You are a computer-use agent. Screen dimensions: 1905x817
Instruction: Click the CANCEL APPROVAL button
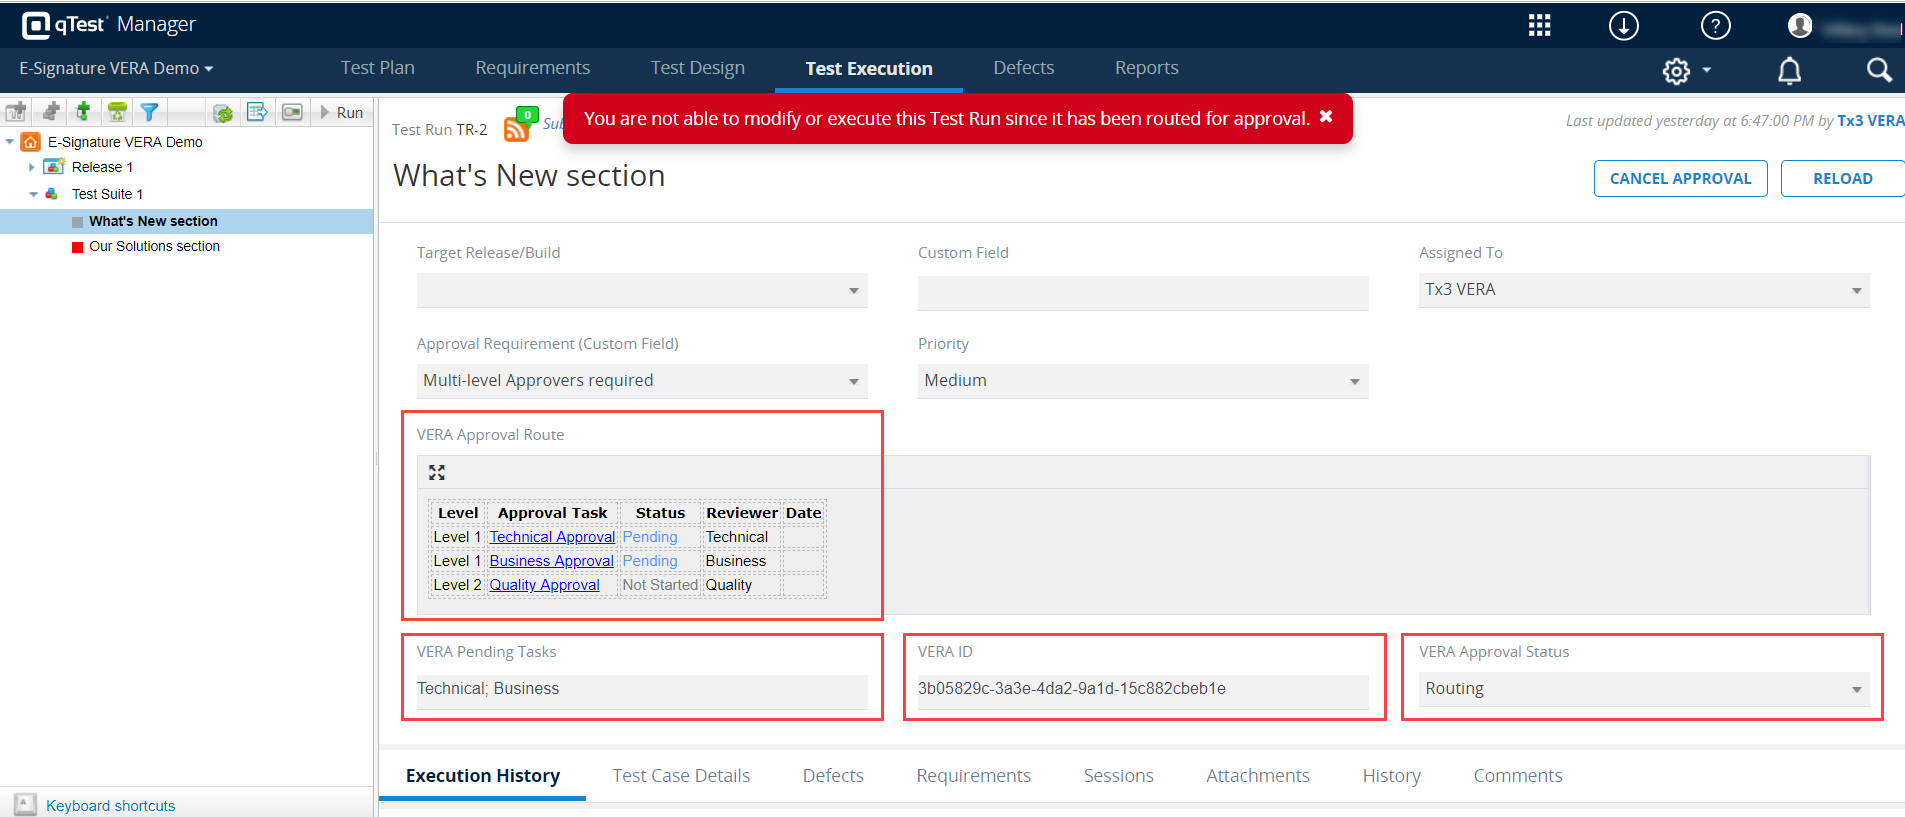pyautogui.click(x=1680, y=179)
